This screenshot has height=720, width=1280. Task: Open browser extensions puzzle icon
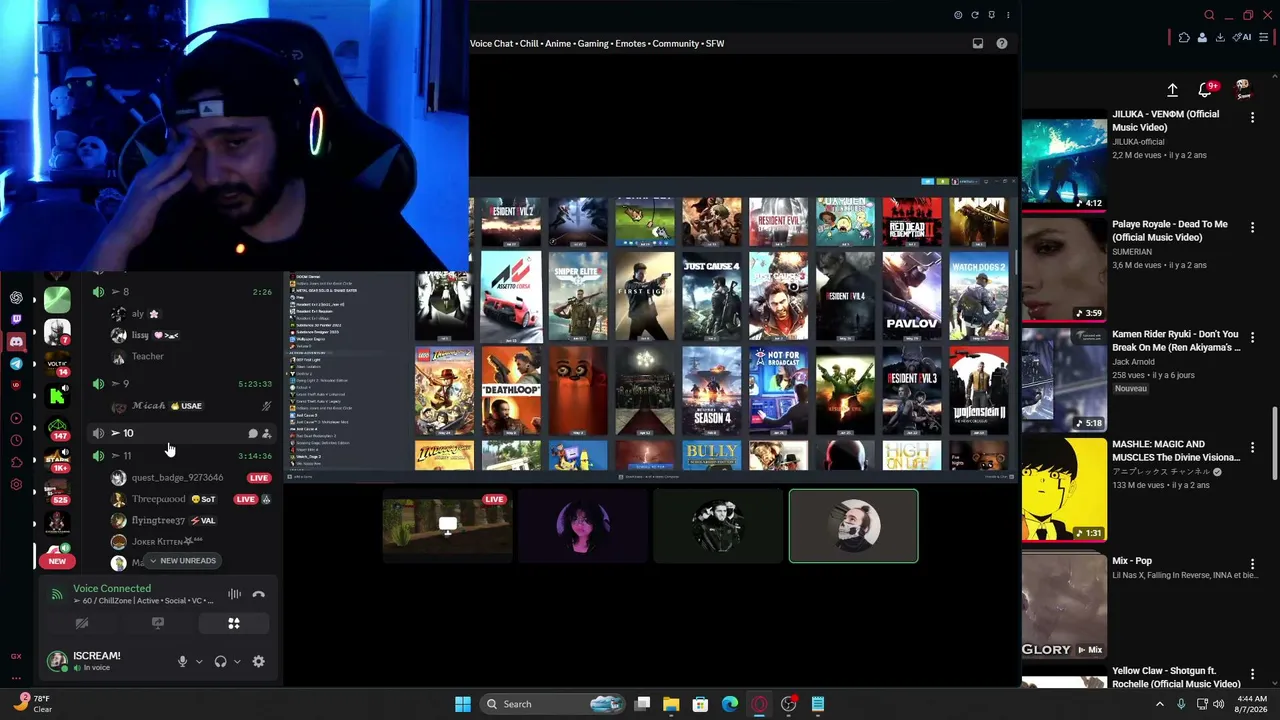1184,38
